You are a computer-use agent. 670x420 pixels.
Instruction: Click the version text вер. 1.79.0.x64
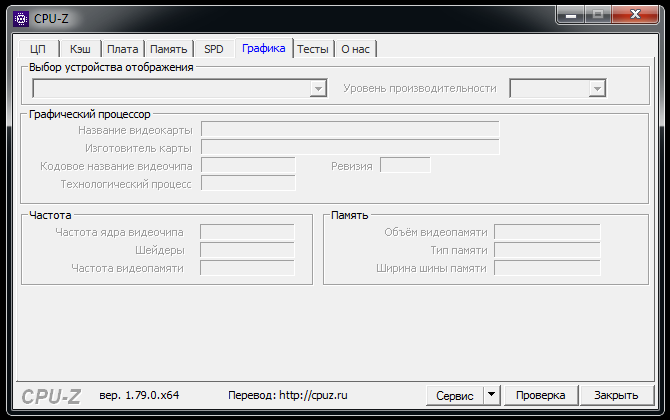tap(139, 395)
